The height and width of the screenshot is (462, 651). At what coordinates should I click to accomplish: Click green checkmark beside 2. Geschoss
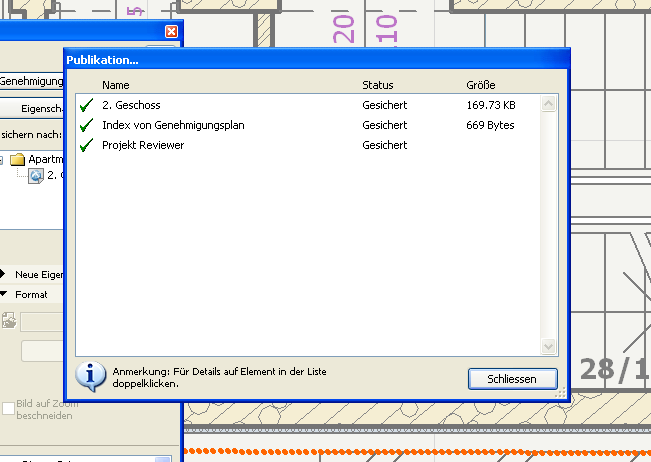(x=86, y=105)
